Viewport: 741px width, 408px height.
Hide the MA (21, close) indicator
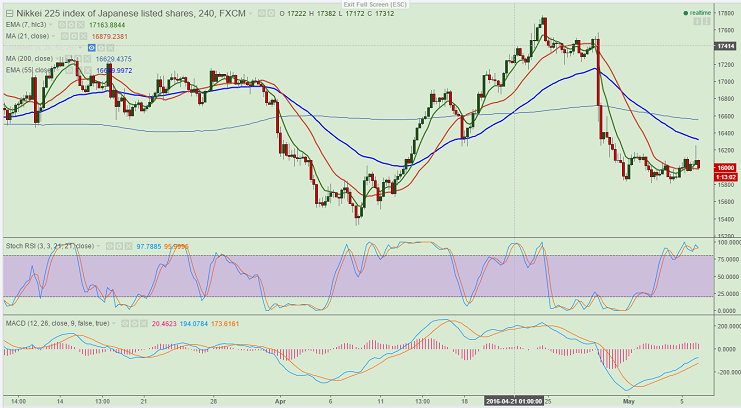click(x=65, y=36)
